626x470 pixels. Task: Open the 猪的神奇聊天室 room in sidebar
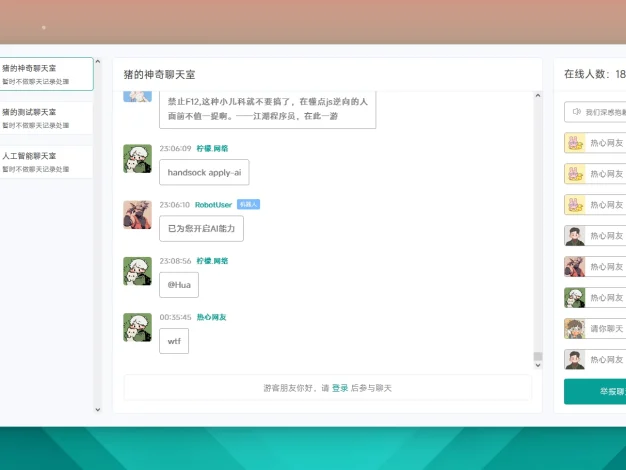click(46, 74)
